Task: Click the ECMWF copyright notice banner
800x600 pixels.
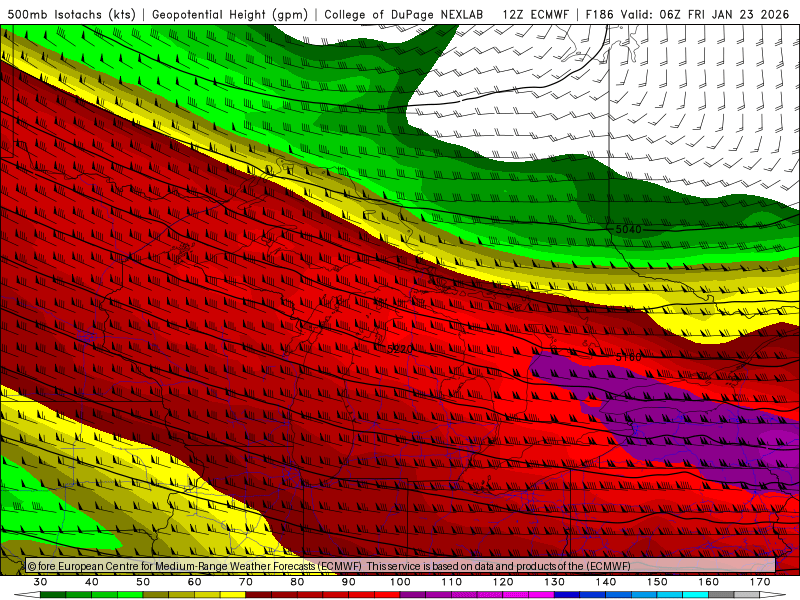Action: pyautogui.click(x=401, y=565)
